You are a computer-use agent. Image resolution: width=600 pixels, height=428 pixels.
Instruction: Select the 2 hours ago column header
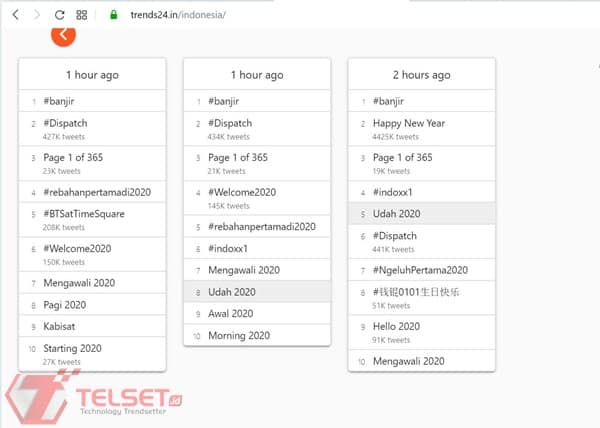(421, 75)
